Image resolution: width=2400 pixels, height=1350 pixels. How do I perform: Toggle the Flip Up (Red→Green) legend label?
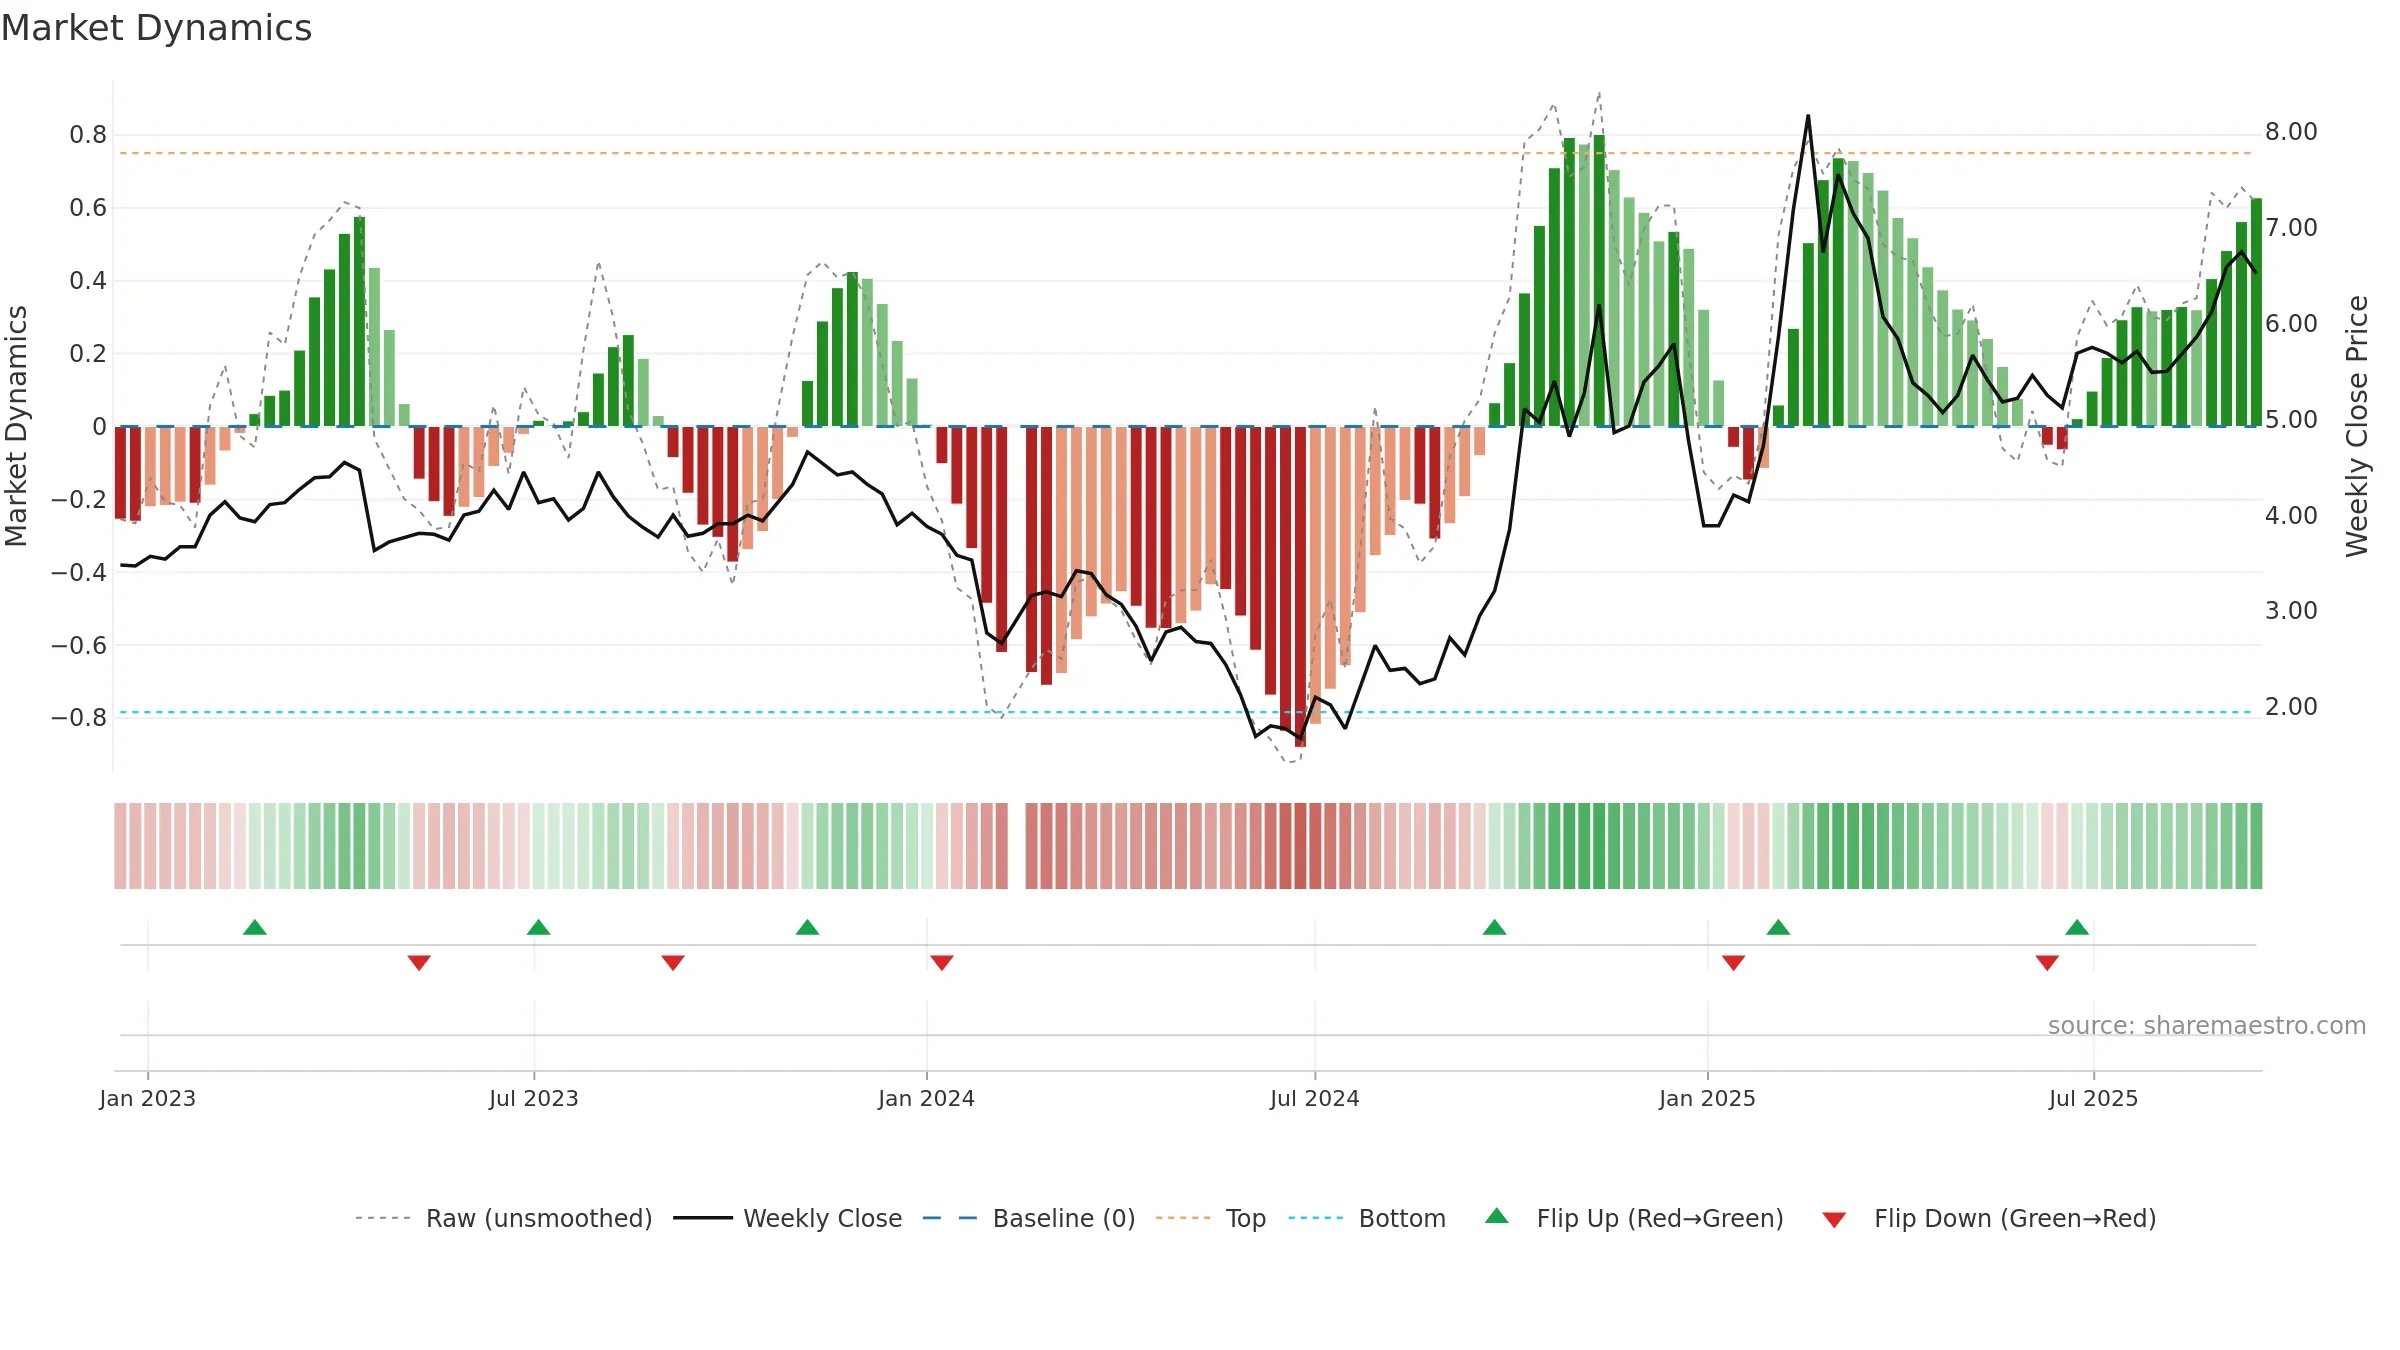point(1660,1218)
